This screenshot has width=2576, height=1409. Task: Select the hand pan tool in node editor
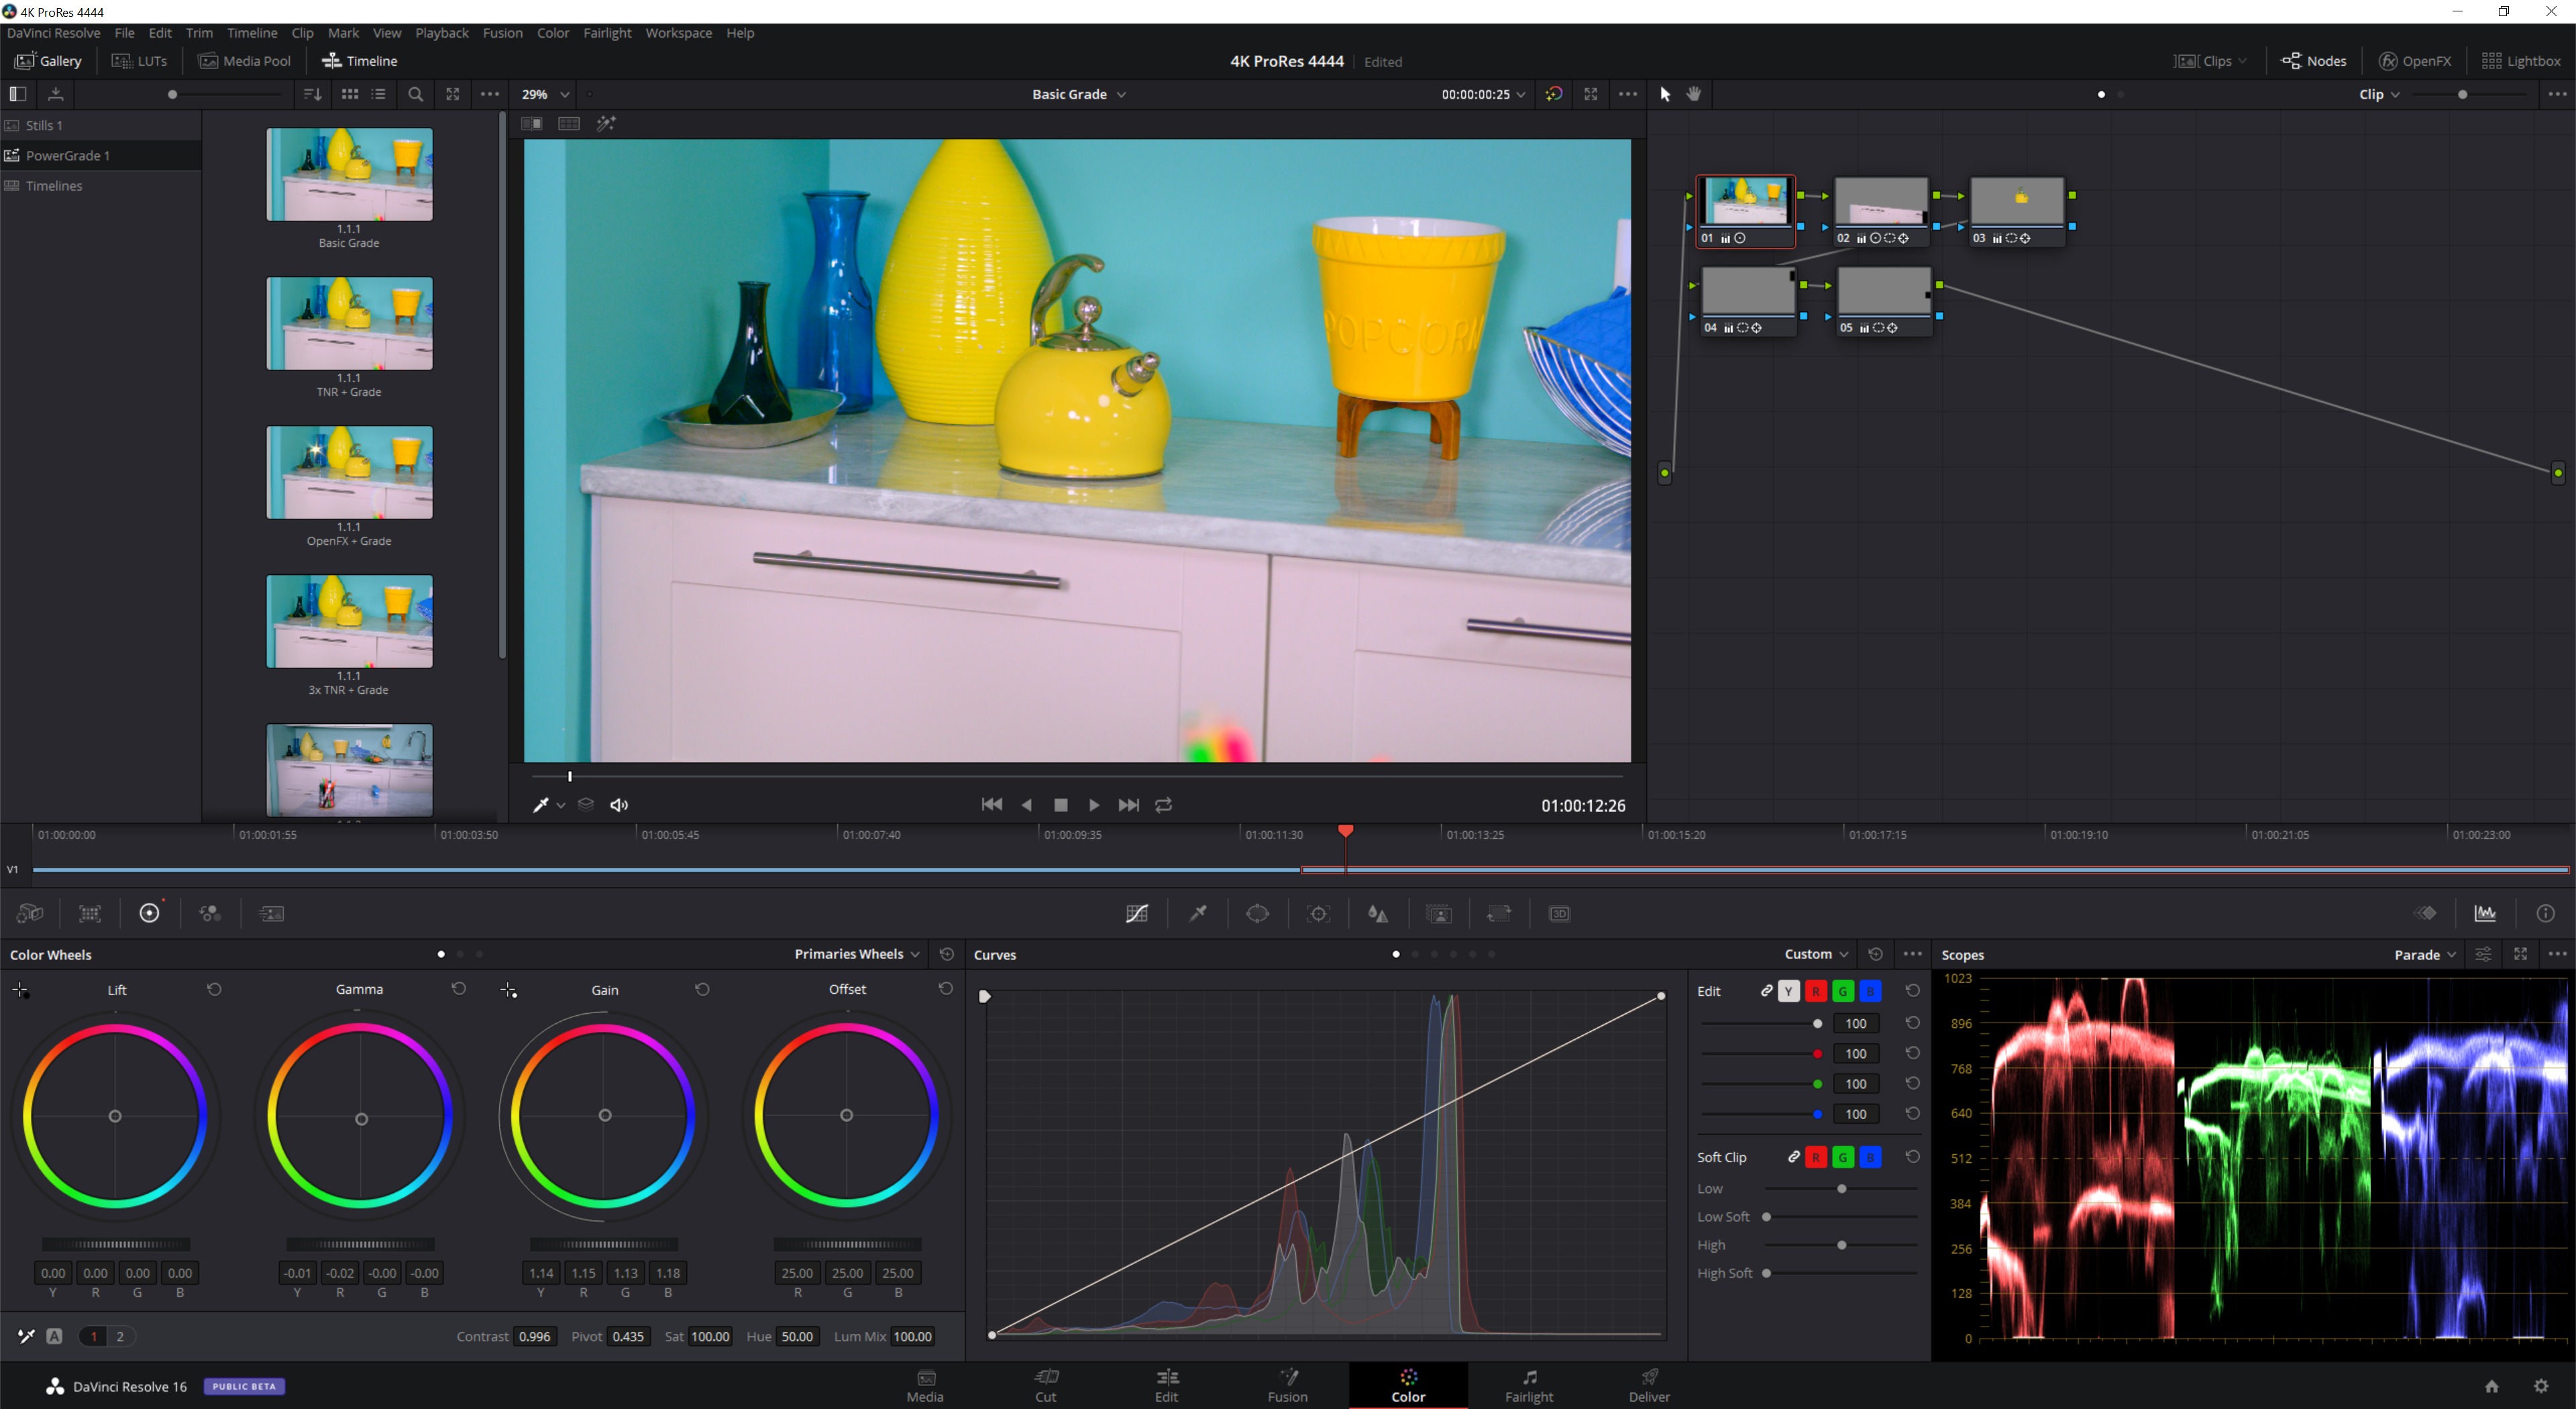1694,94
